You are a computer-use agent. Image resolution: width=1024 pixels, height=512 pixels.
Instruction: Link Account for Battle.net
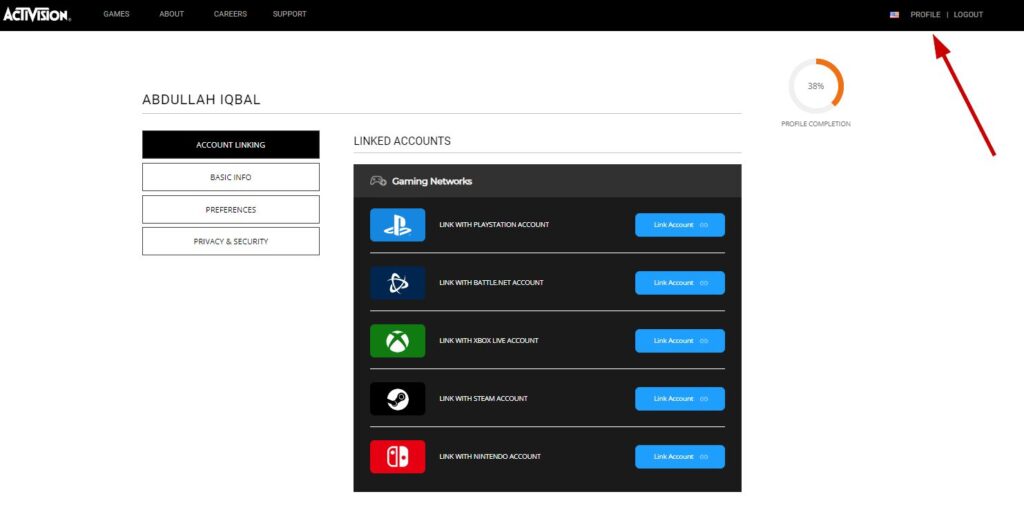(680, 283)
